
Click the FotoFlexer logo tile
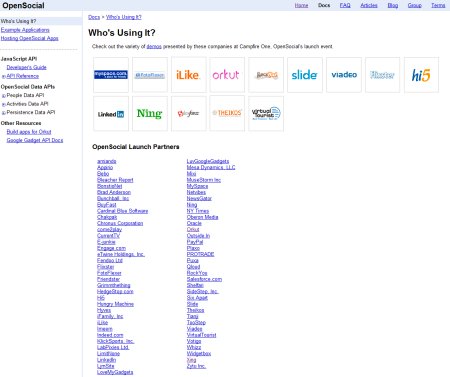(x=150, y=75)
